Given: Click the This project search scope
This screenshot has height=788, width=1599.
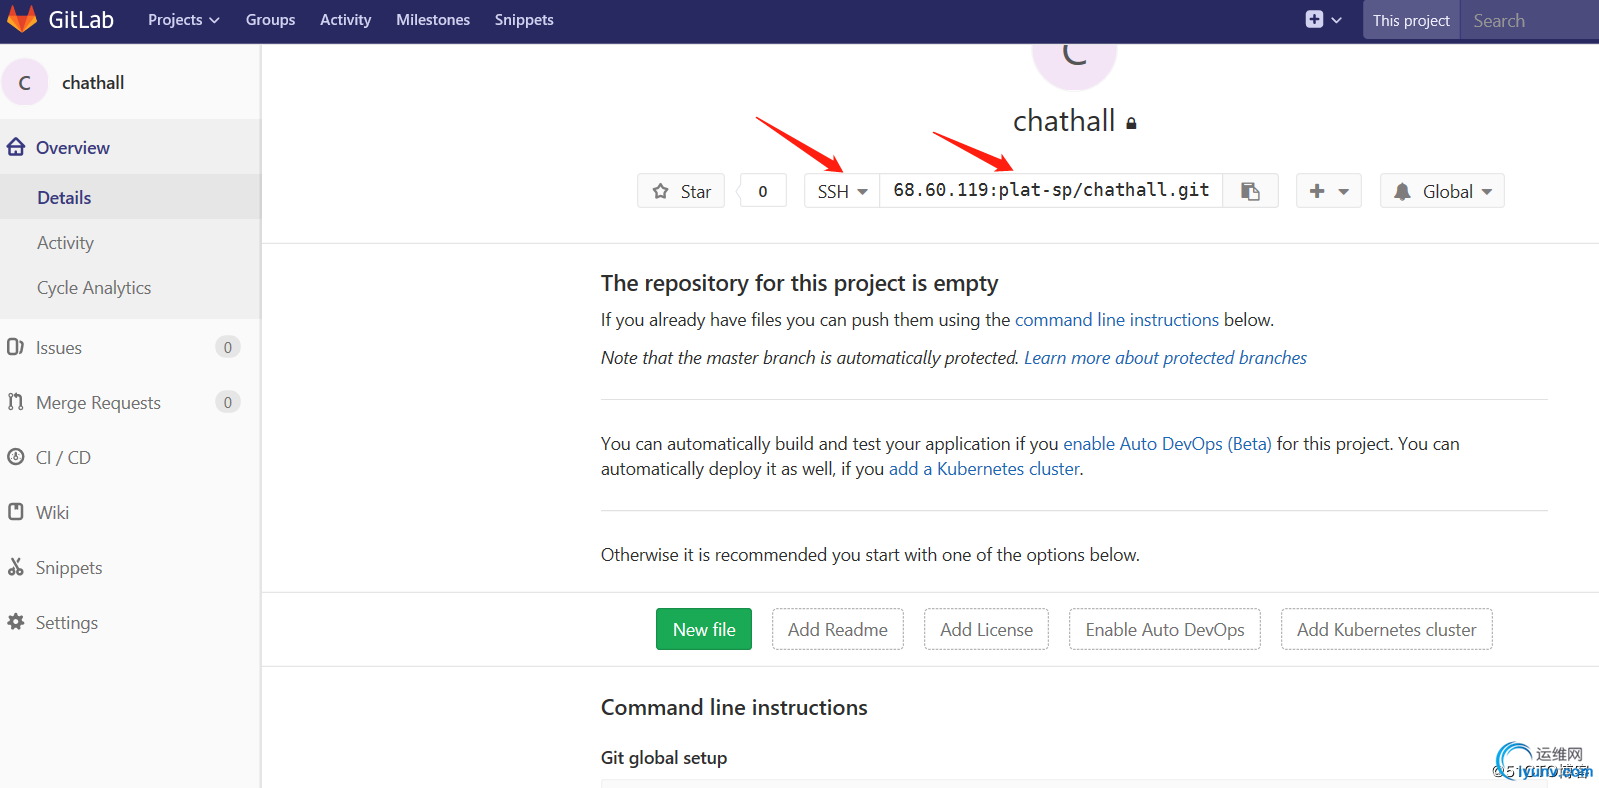Looking at the screenshot, I should (1411, 20).
